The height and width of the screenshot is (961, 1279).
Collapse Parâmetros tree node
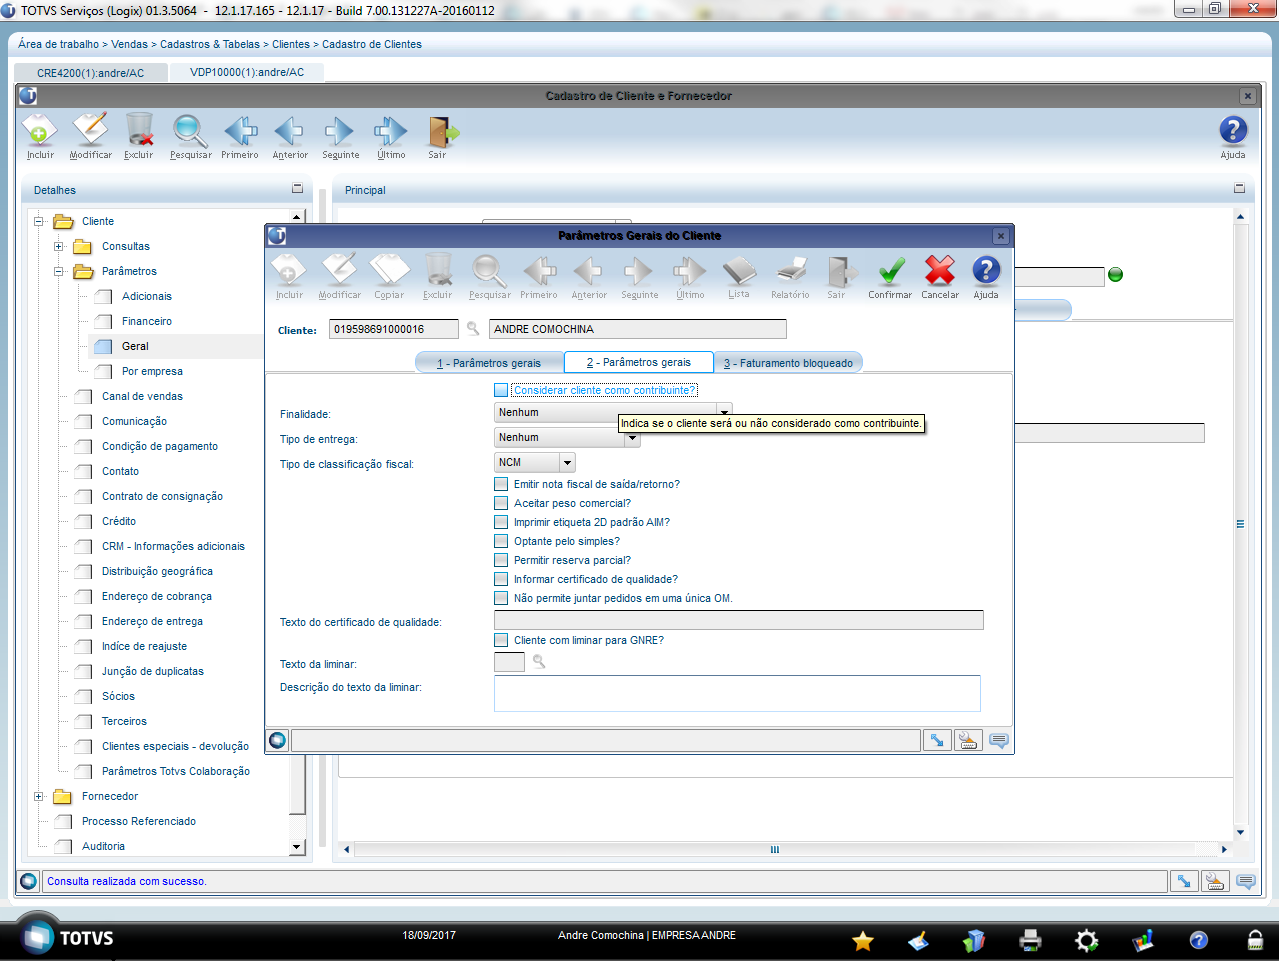click(x=59, y=271)
